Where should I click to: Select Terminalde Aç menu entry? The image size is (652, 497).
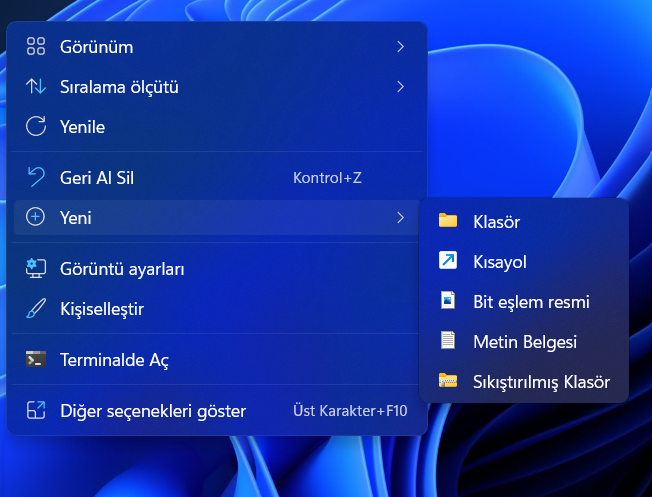(x=217, y=360)
